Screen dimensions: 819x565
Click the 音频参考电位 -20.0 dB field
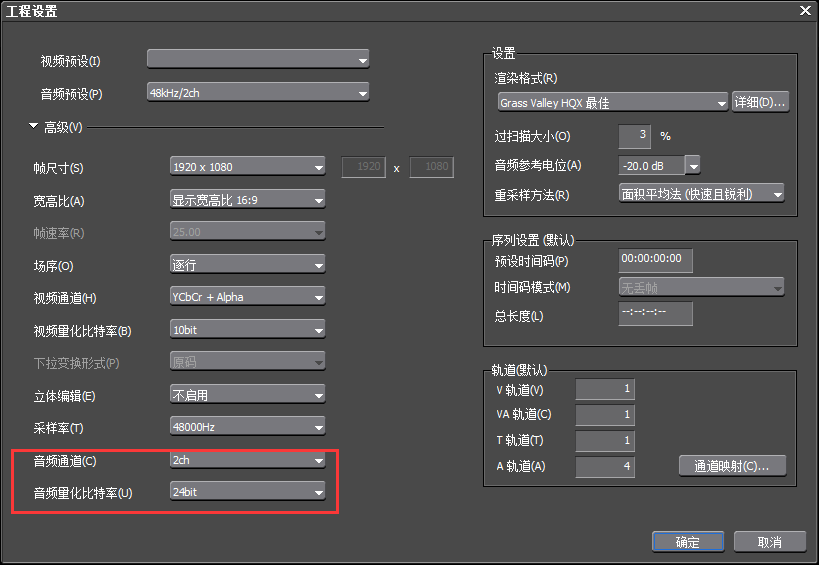coord(651,166)
